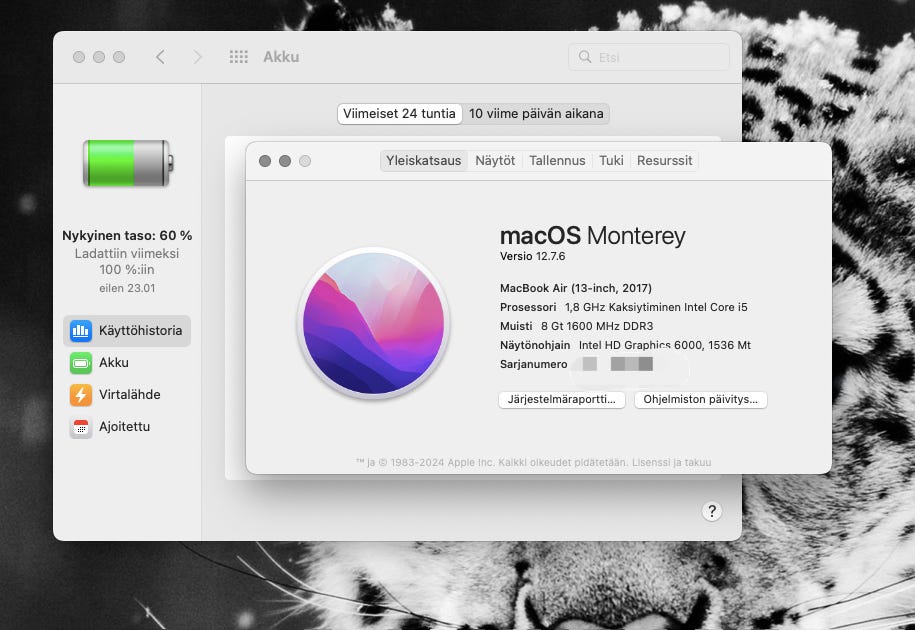The height and width of the screenshot is (630, 915).
Task: Select the Virtalähde sidebar label
Action: [x=130, y=395]
